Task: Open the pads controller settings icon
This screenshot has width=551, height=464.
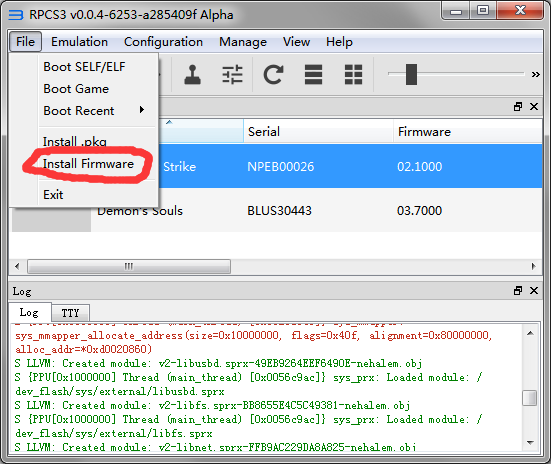Action: (192, 75)
